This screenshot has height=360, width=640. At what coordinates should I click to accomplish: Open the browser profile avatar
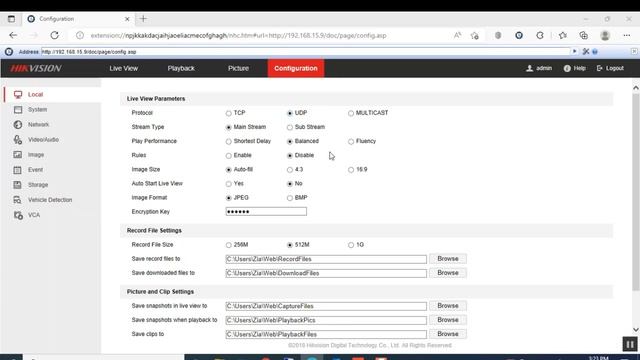click(605, 36)
